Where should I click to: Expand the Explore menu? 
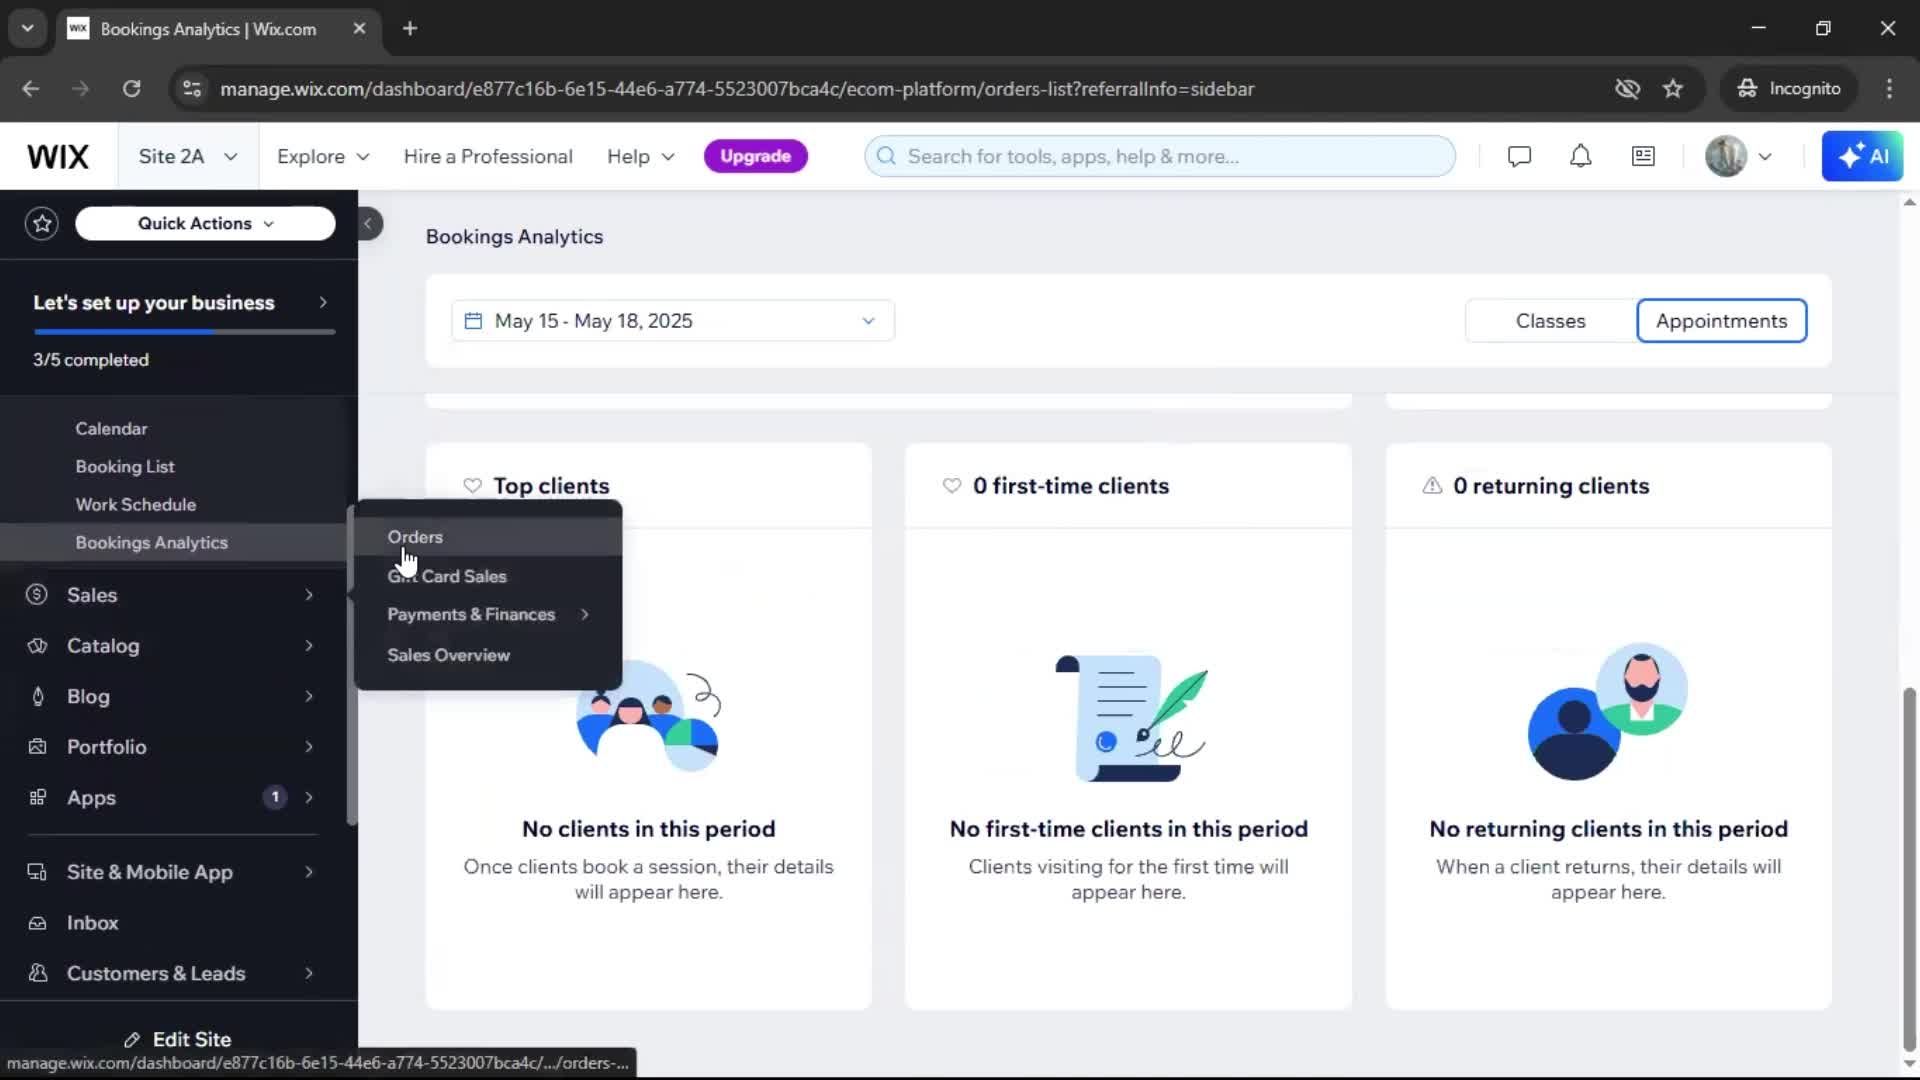(323, 157)
